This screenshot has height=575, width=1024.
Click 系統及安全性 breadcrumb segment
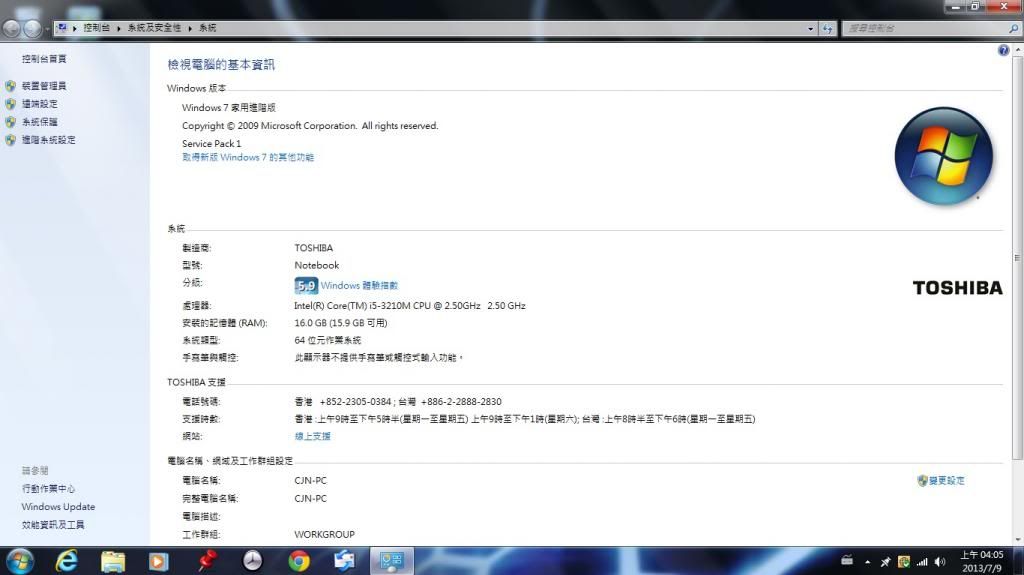tap(154, 27)
